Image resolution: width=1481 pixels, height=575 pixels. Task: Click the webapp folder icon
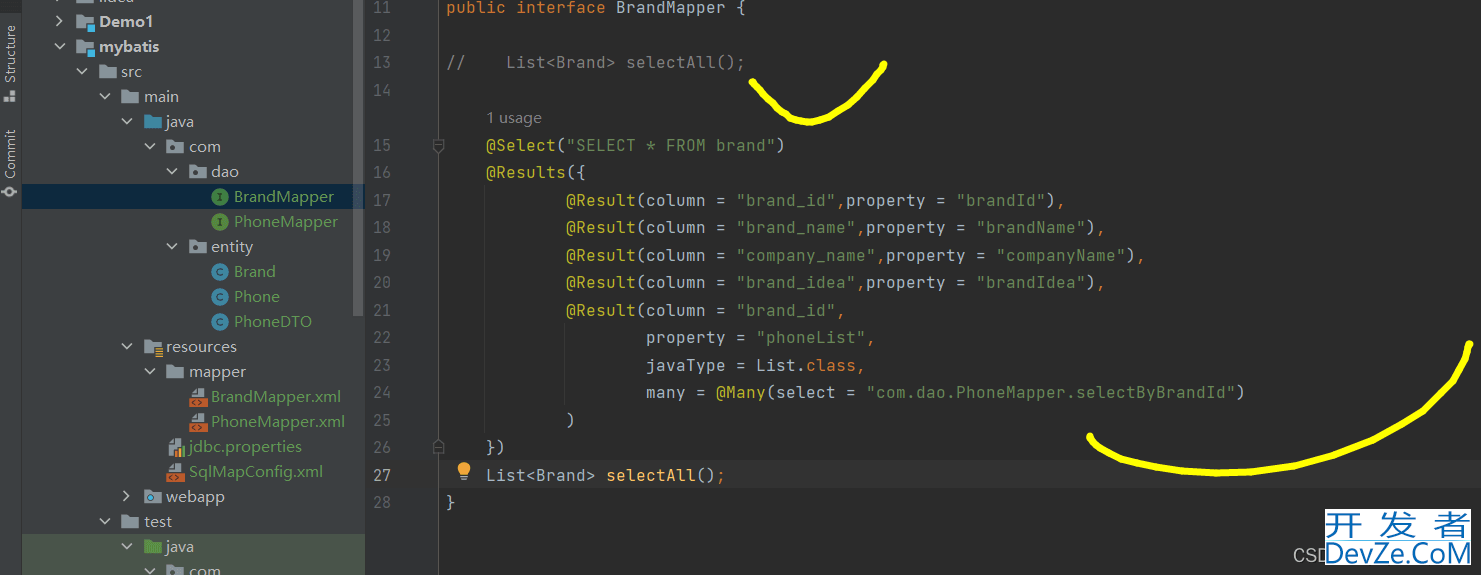[x=153, y=497]
